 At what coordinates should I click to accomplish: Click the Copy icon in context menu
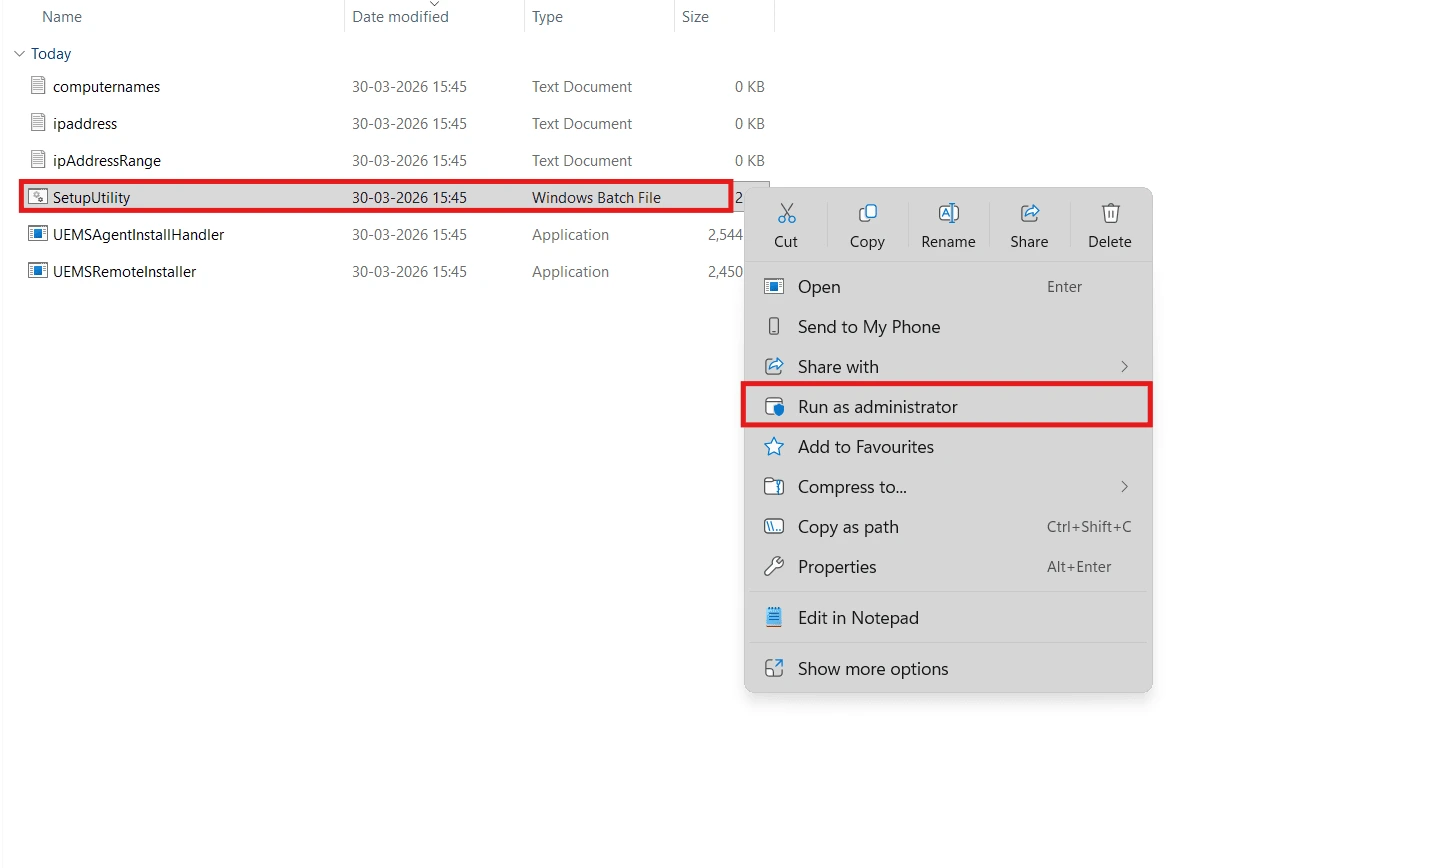coord(867,213)
